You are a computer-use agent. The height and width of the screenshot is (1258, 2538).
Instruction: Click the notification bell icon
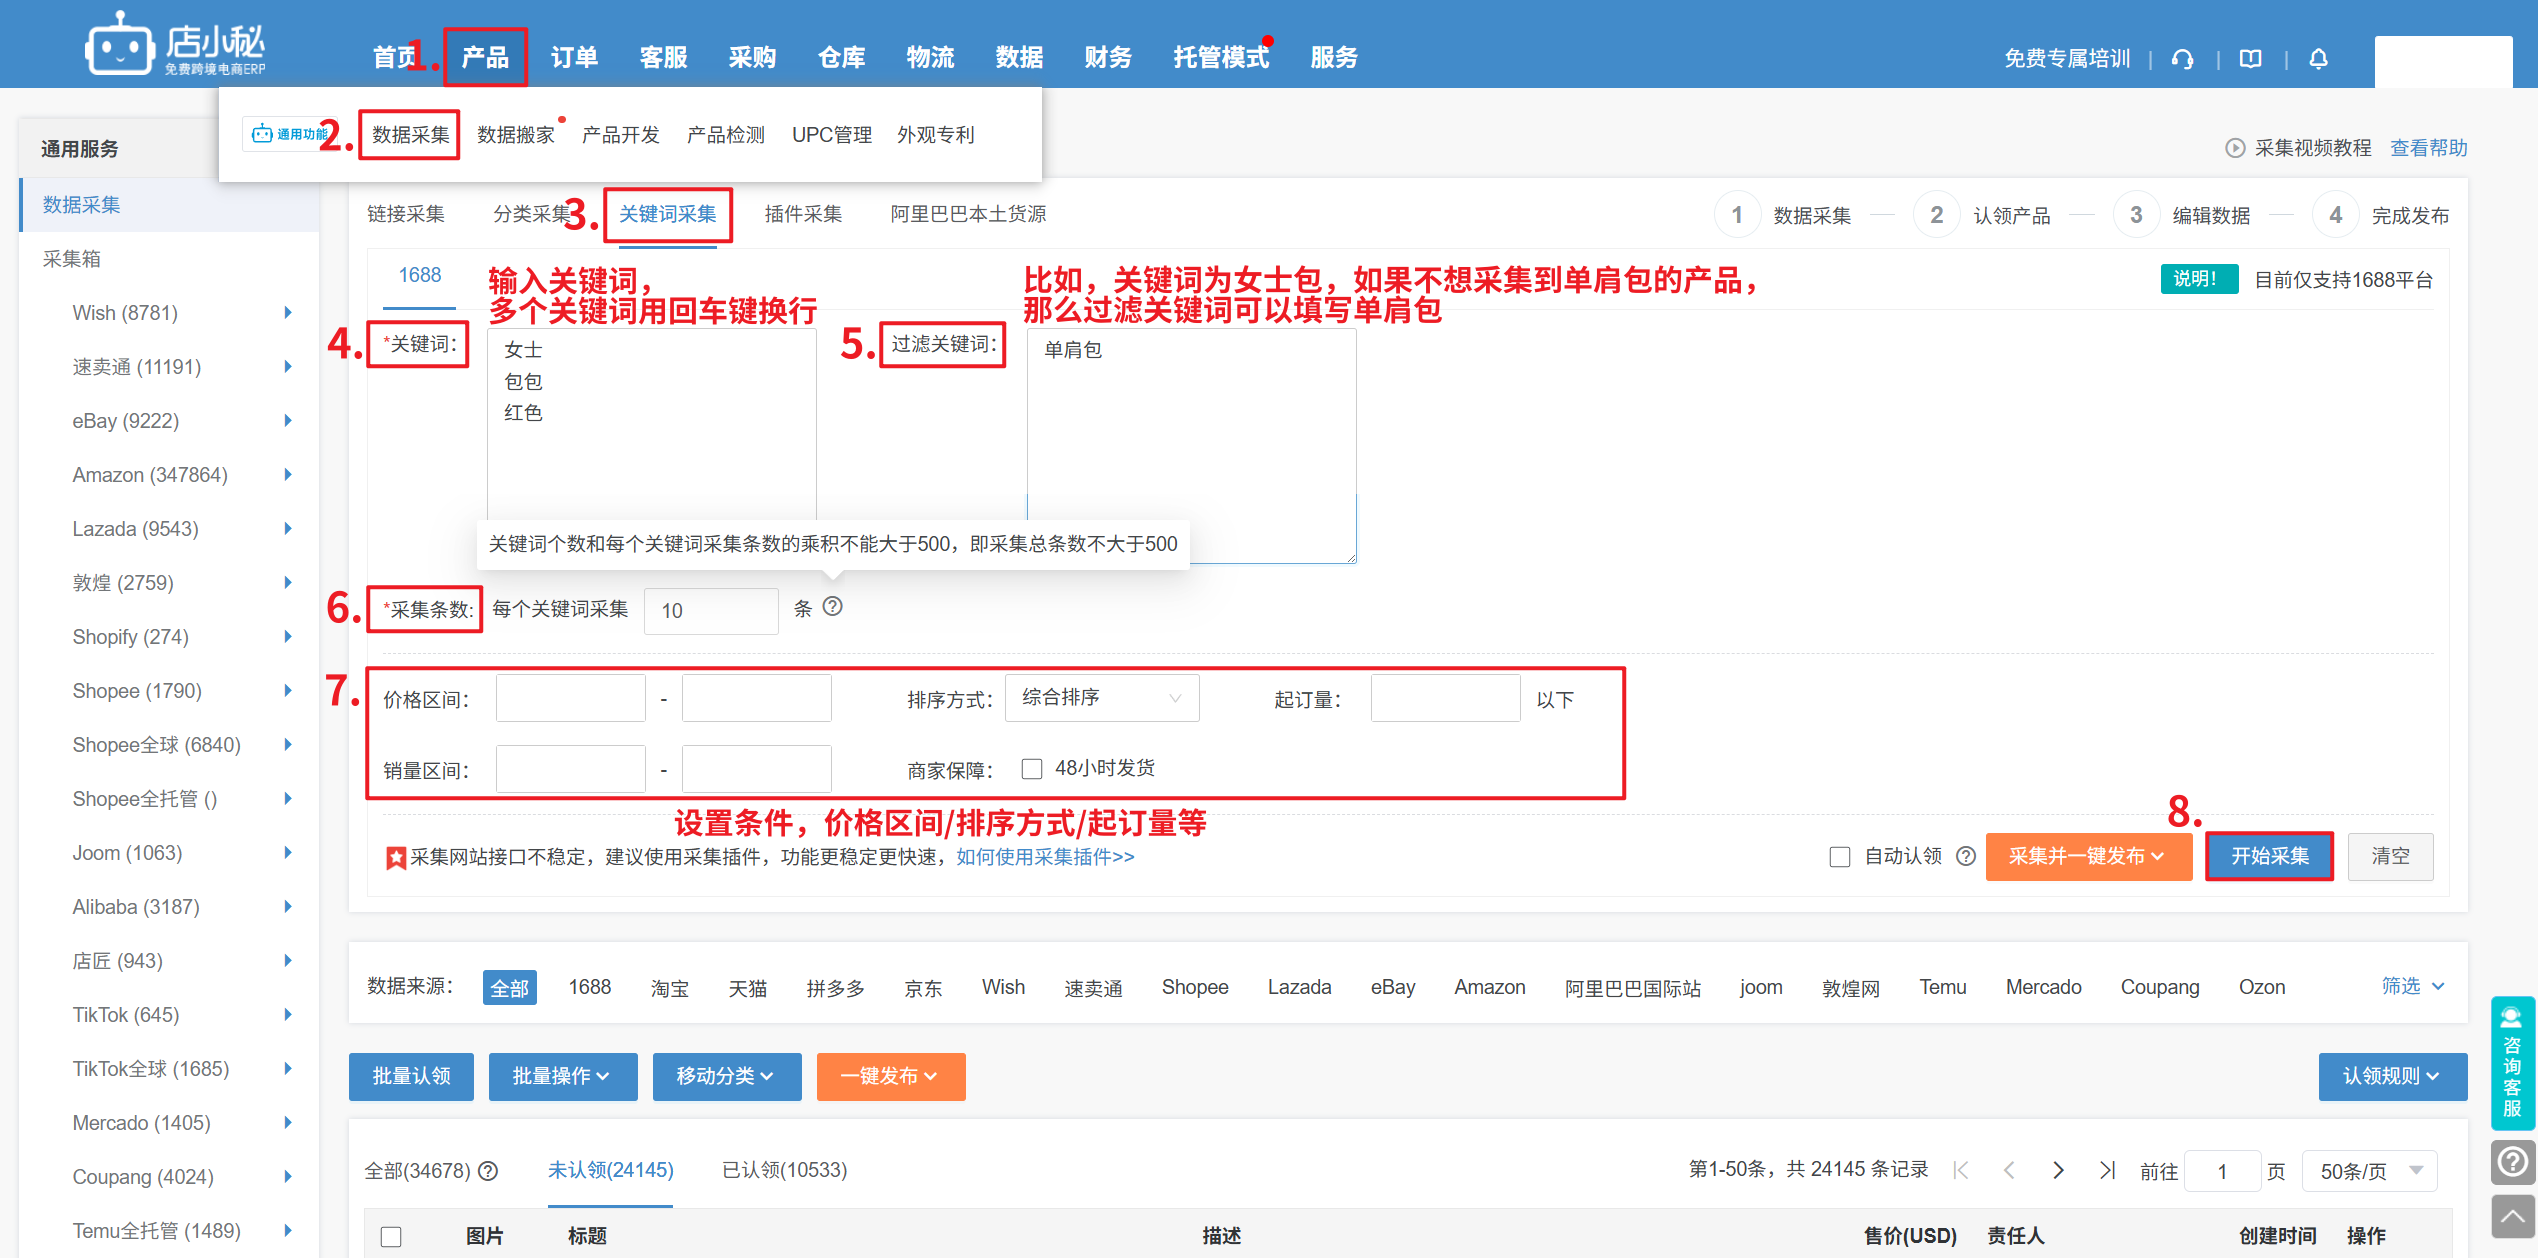click(x=2318, y=59)
